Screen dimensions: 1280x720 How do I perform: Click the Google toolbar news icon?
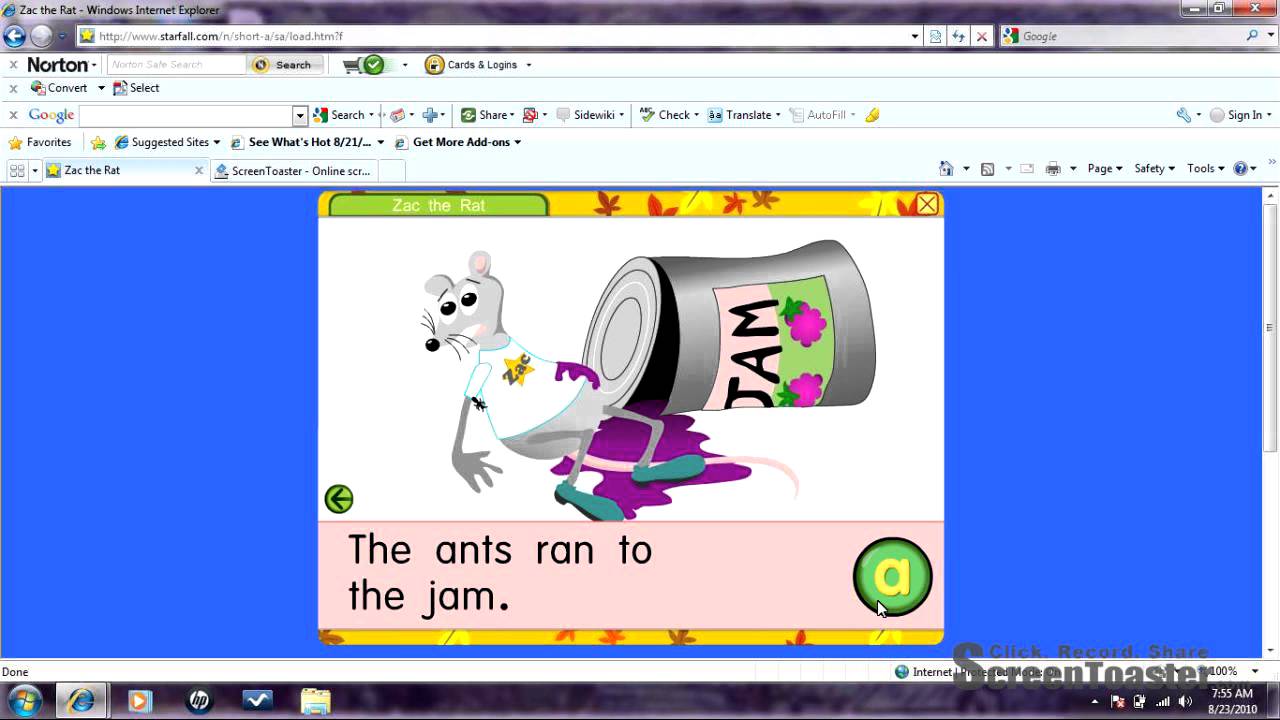pyautogui.click(x=397, y=115)
